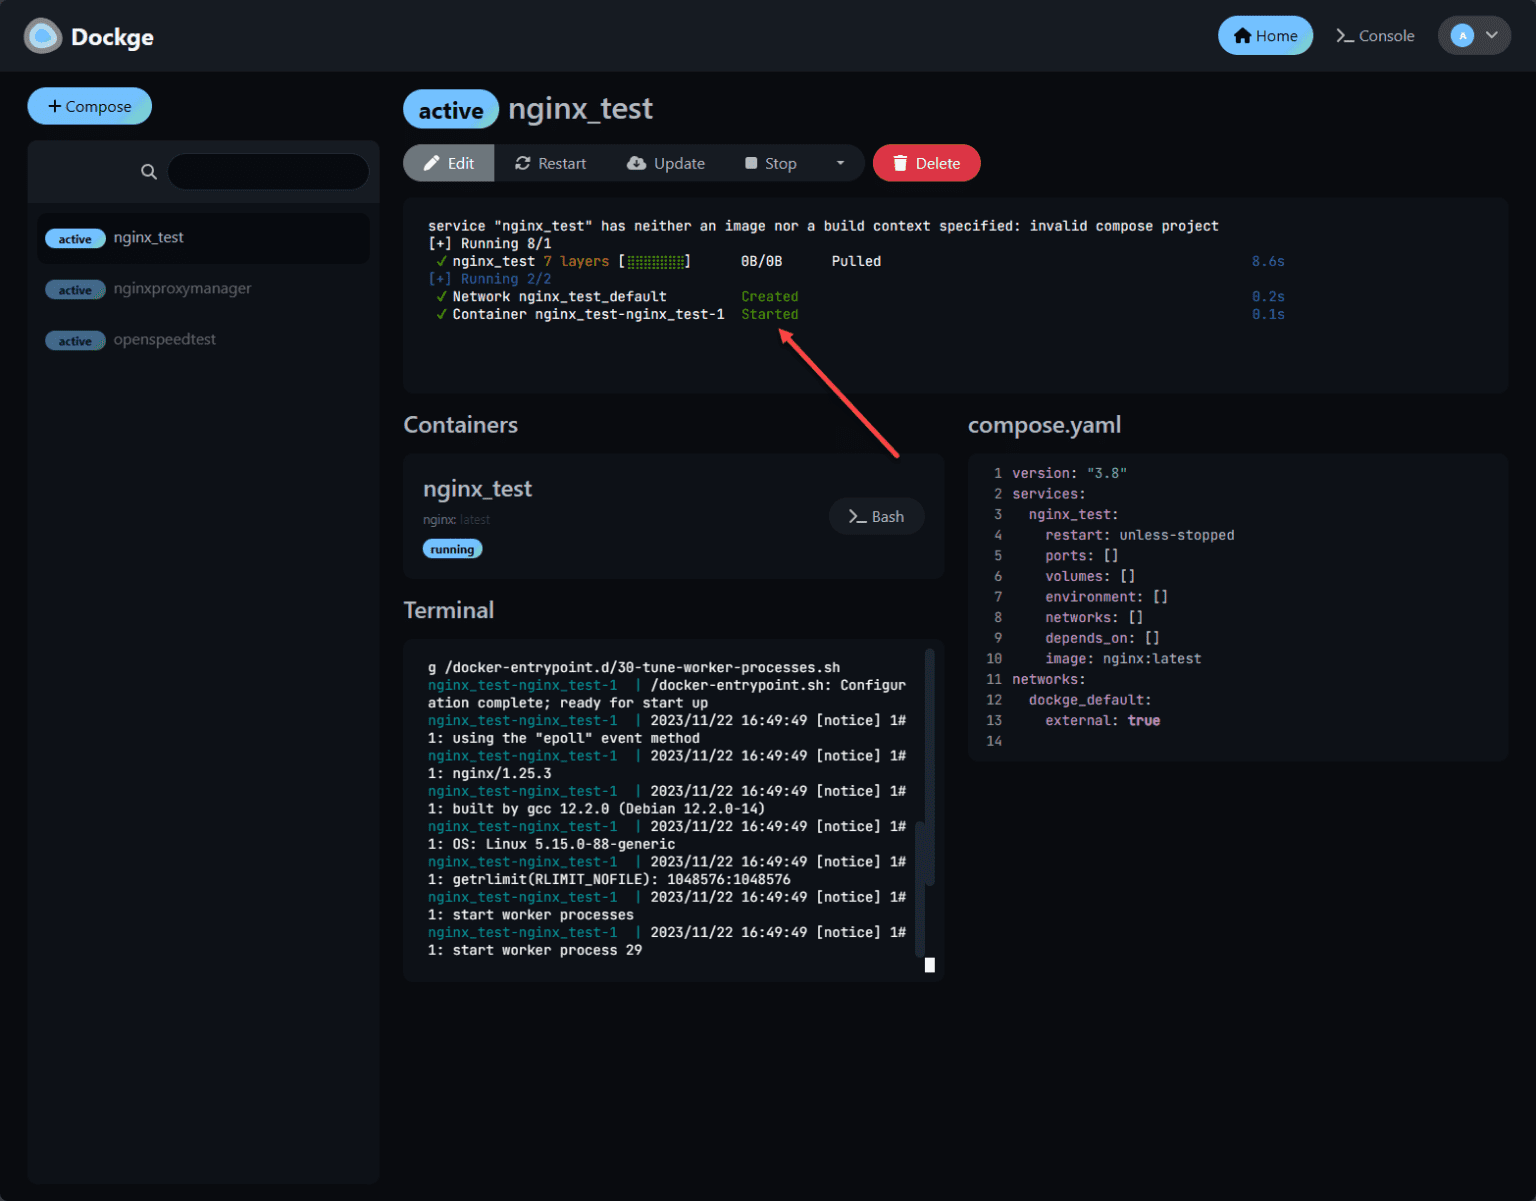This screenshot has height=1201, width=1536.
Task: Create a new stack with the Compose button
Action: 89,105
